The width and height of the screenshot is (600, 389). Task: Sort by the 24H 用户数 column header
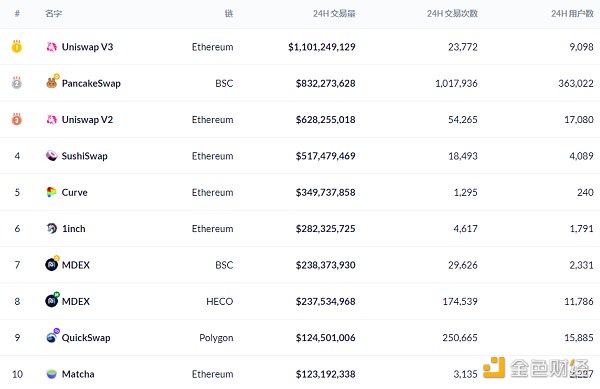(x=572, y=14)
